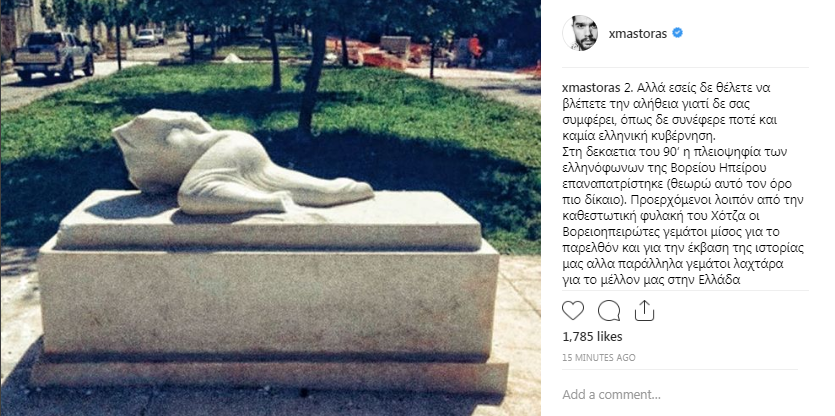
Task: Click the reclining marble statue in the photo
Action: (239, 163)
